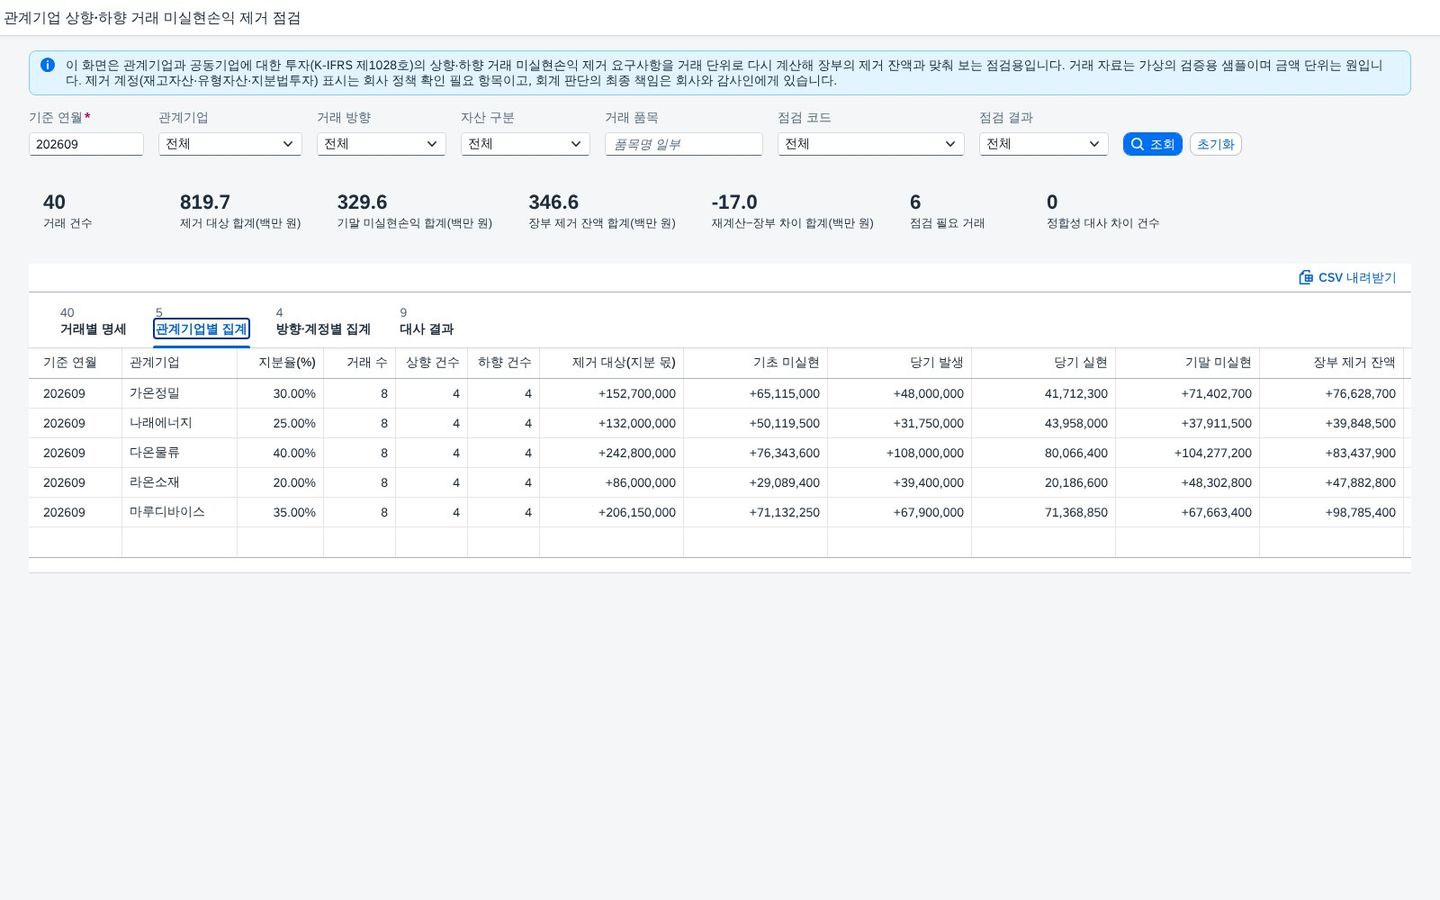Click the info icon in the notice banner

pos(47,65)
